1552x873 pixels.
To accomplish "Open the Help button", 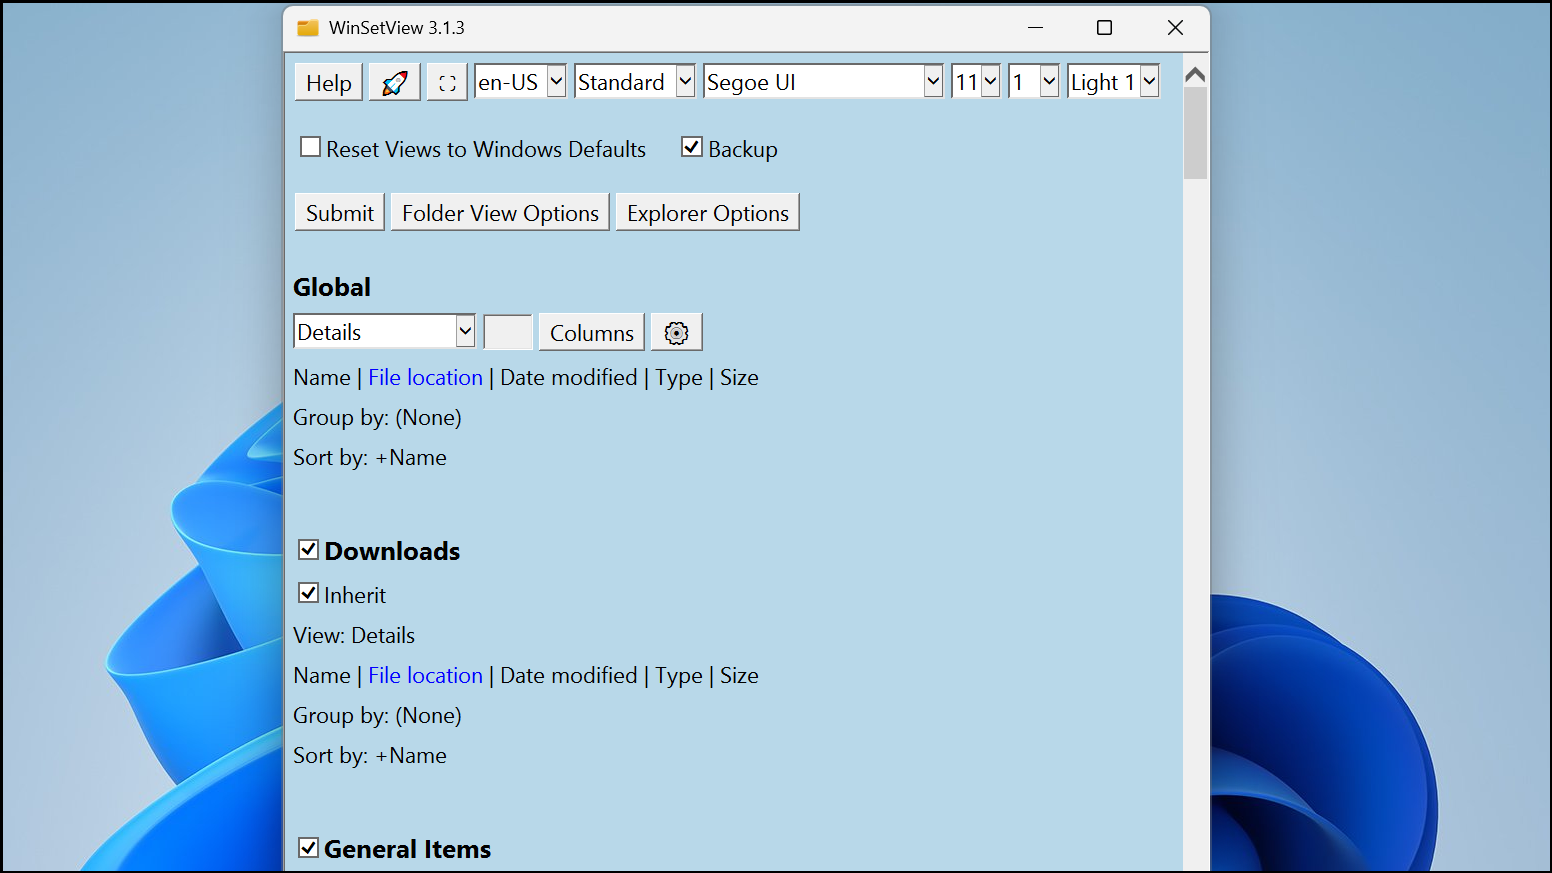I will [x=328, y=83].
